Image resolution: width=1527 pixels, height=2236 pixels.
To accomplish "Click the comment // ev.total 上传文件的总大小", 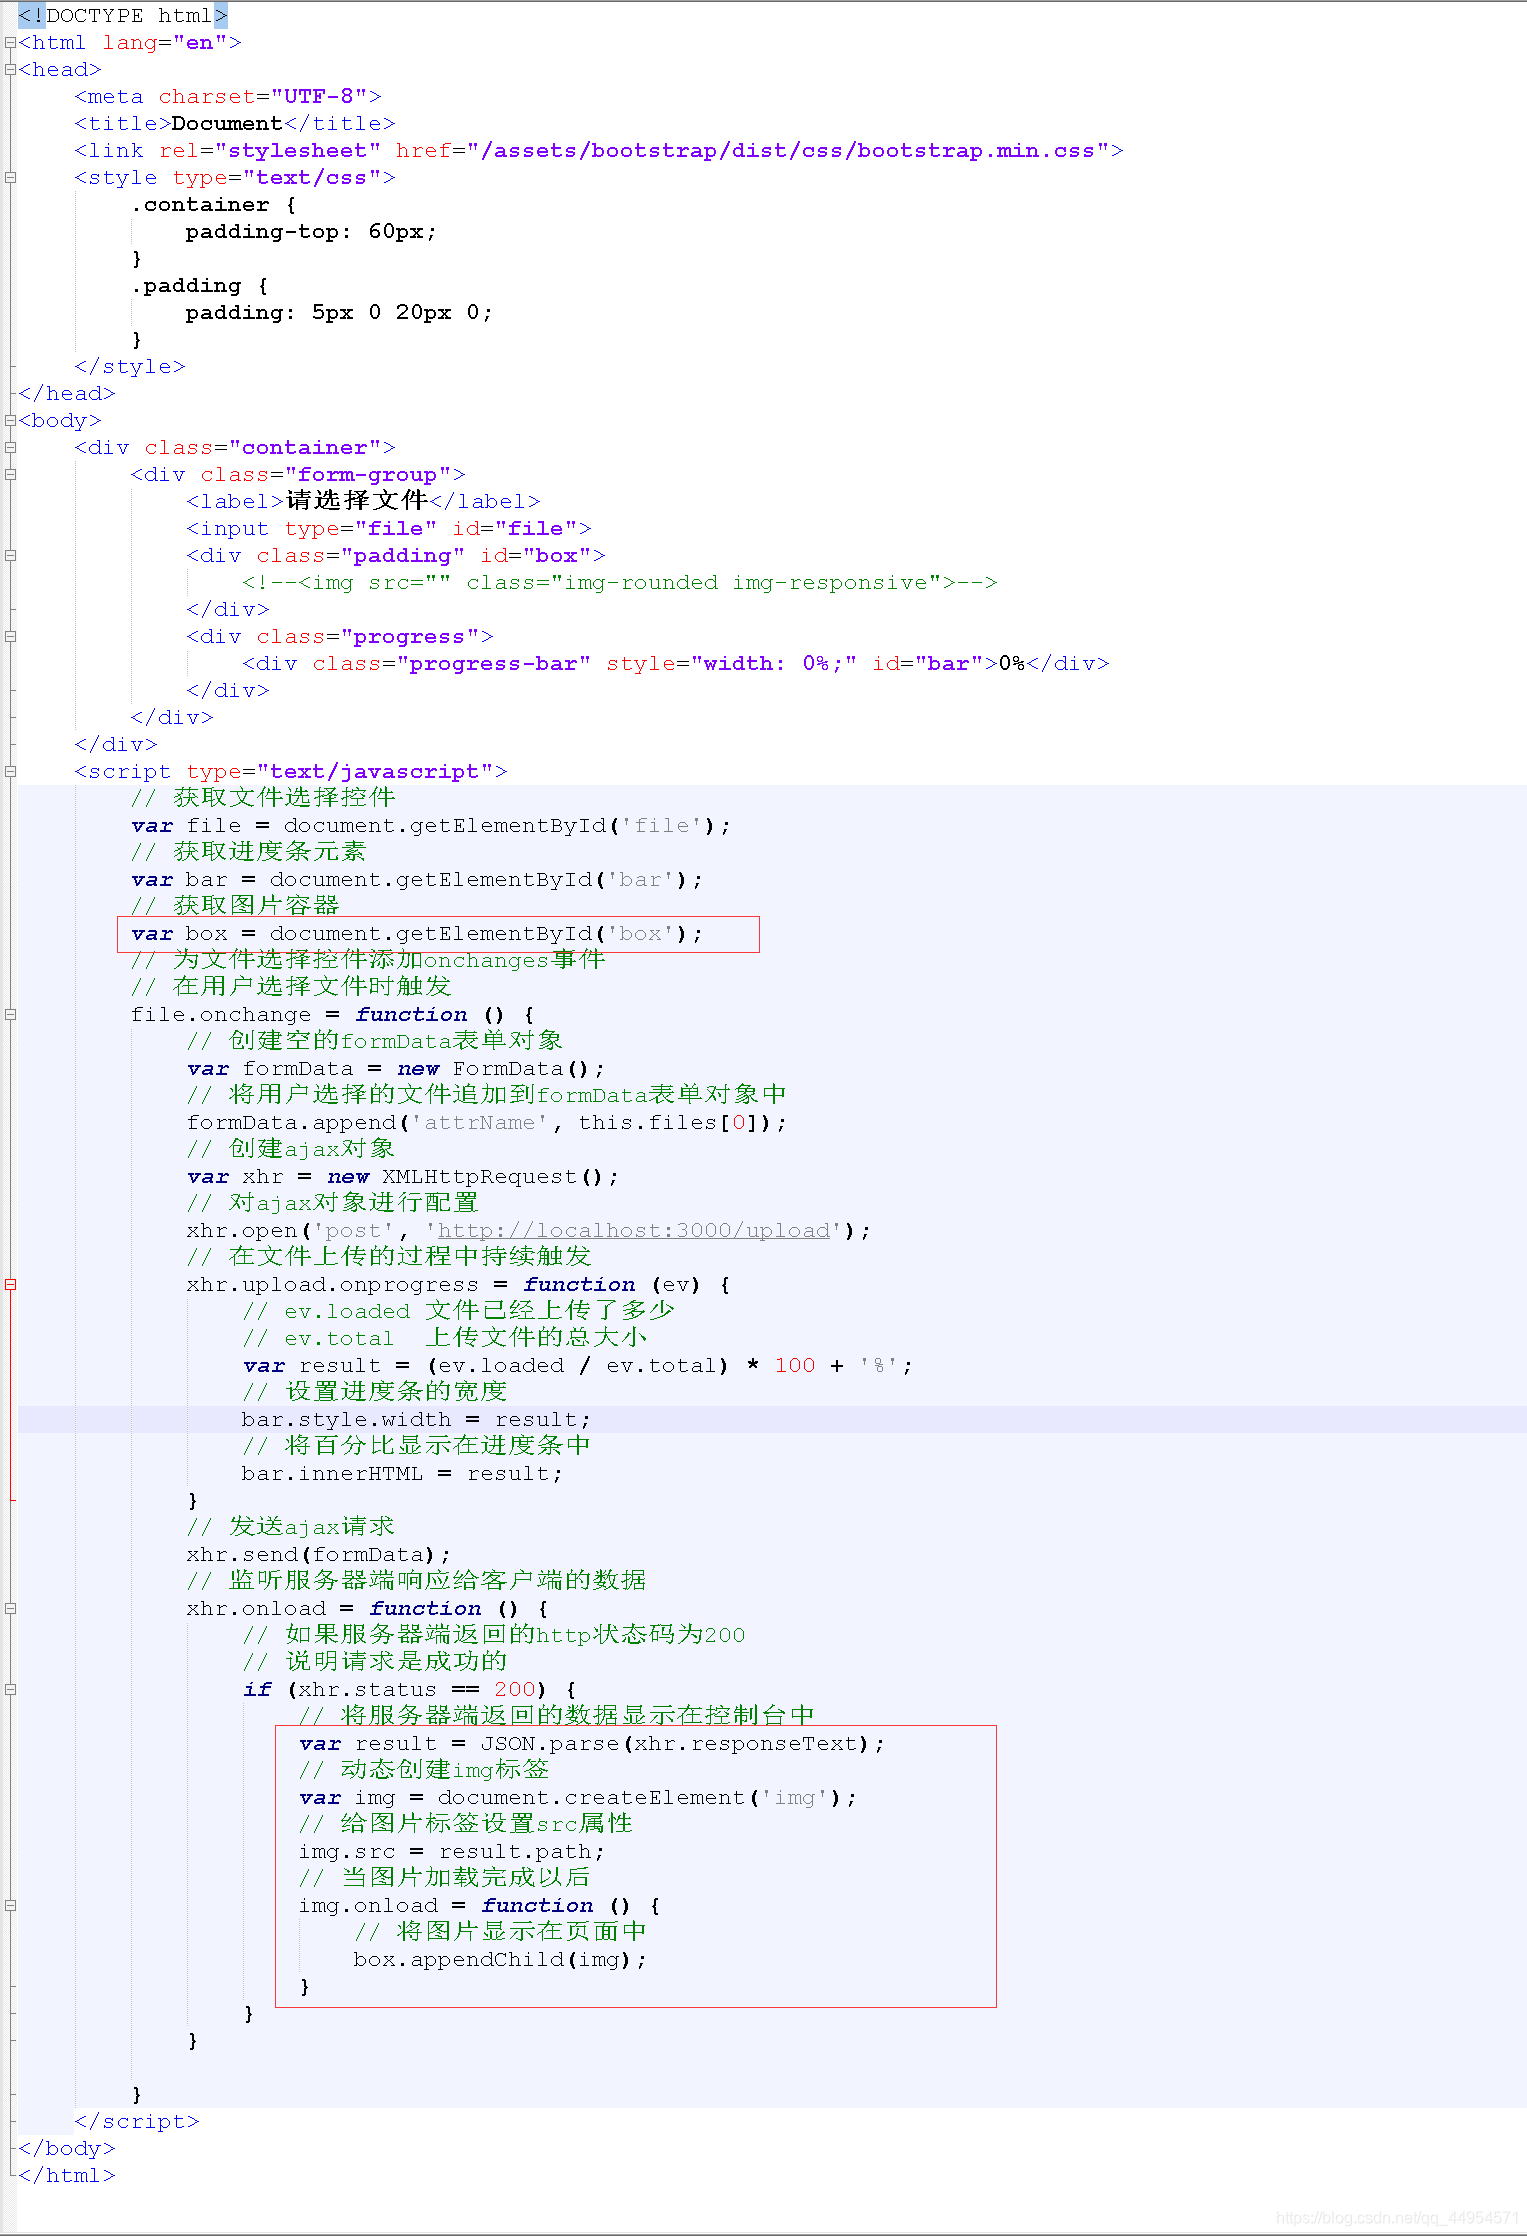I will 445,1338.
